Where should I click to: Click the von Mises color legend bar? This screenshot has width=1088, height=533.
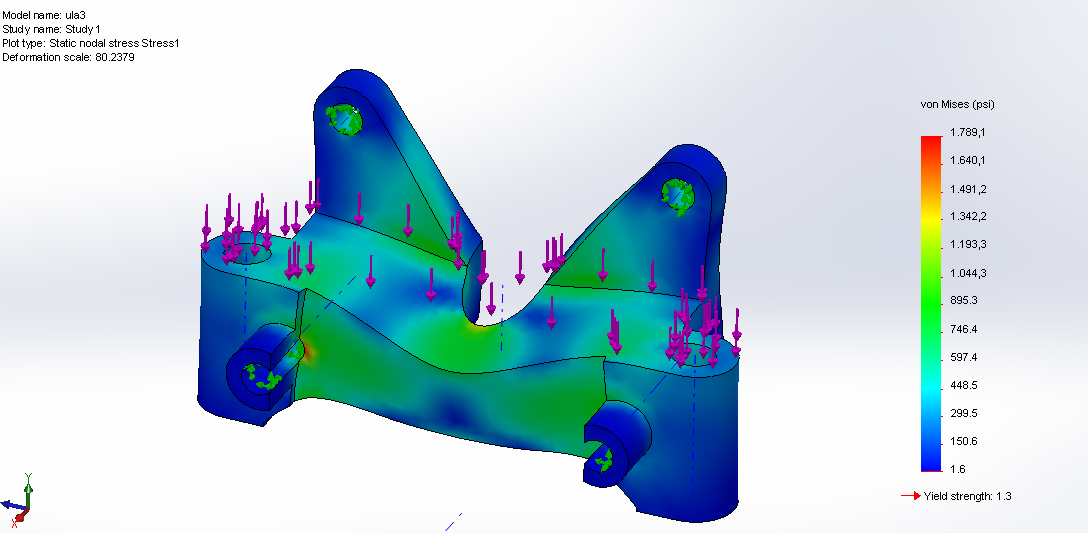[931, 304]
